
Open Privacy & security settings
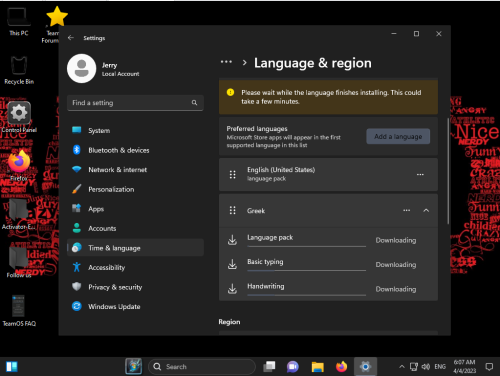pos(135,287)
